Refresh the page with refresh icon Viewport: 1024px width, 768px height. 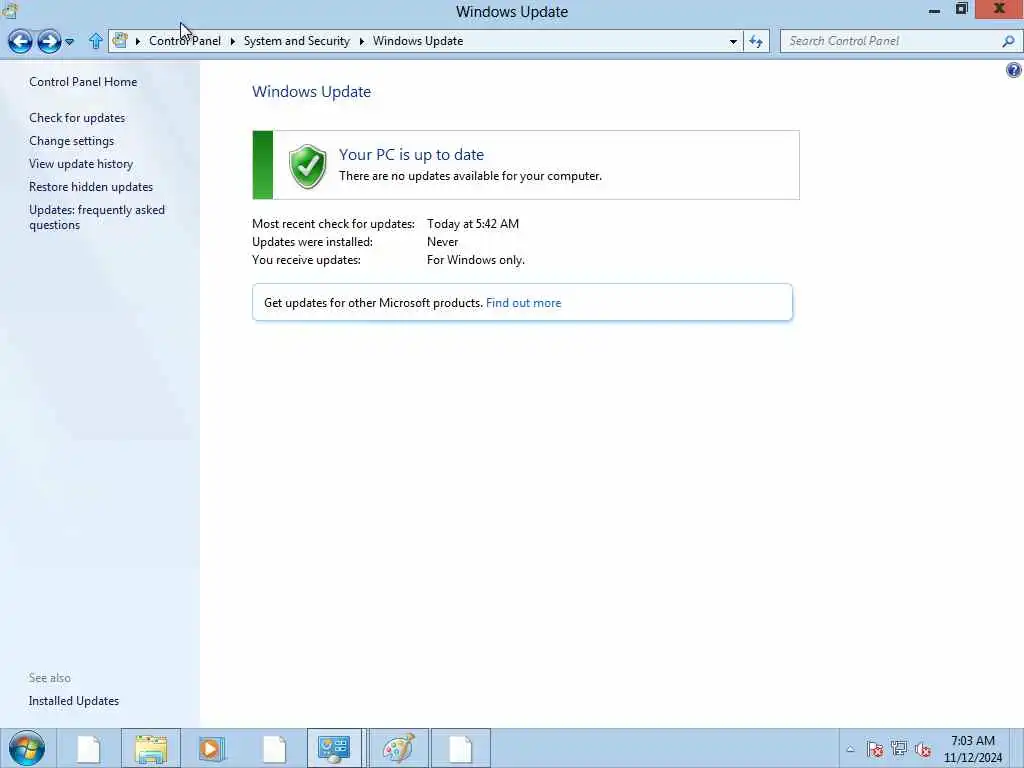pyautogui.click(x=756, y=41)
